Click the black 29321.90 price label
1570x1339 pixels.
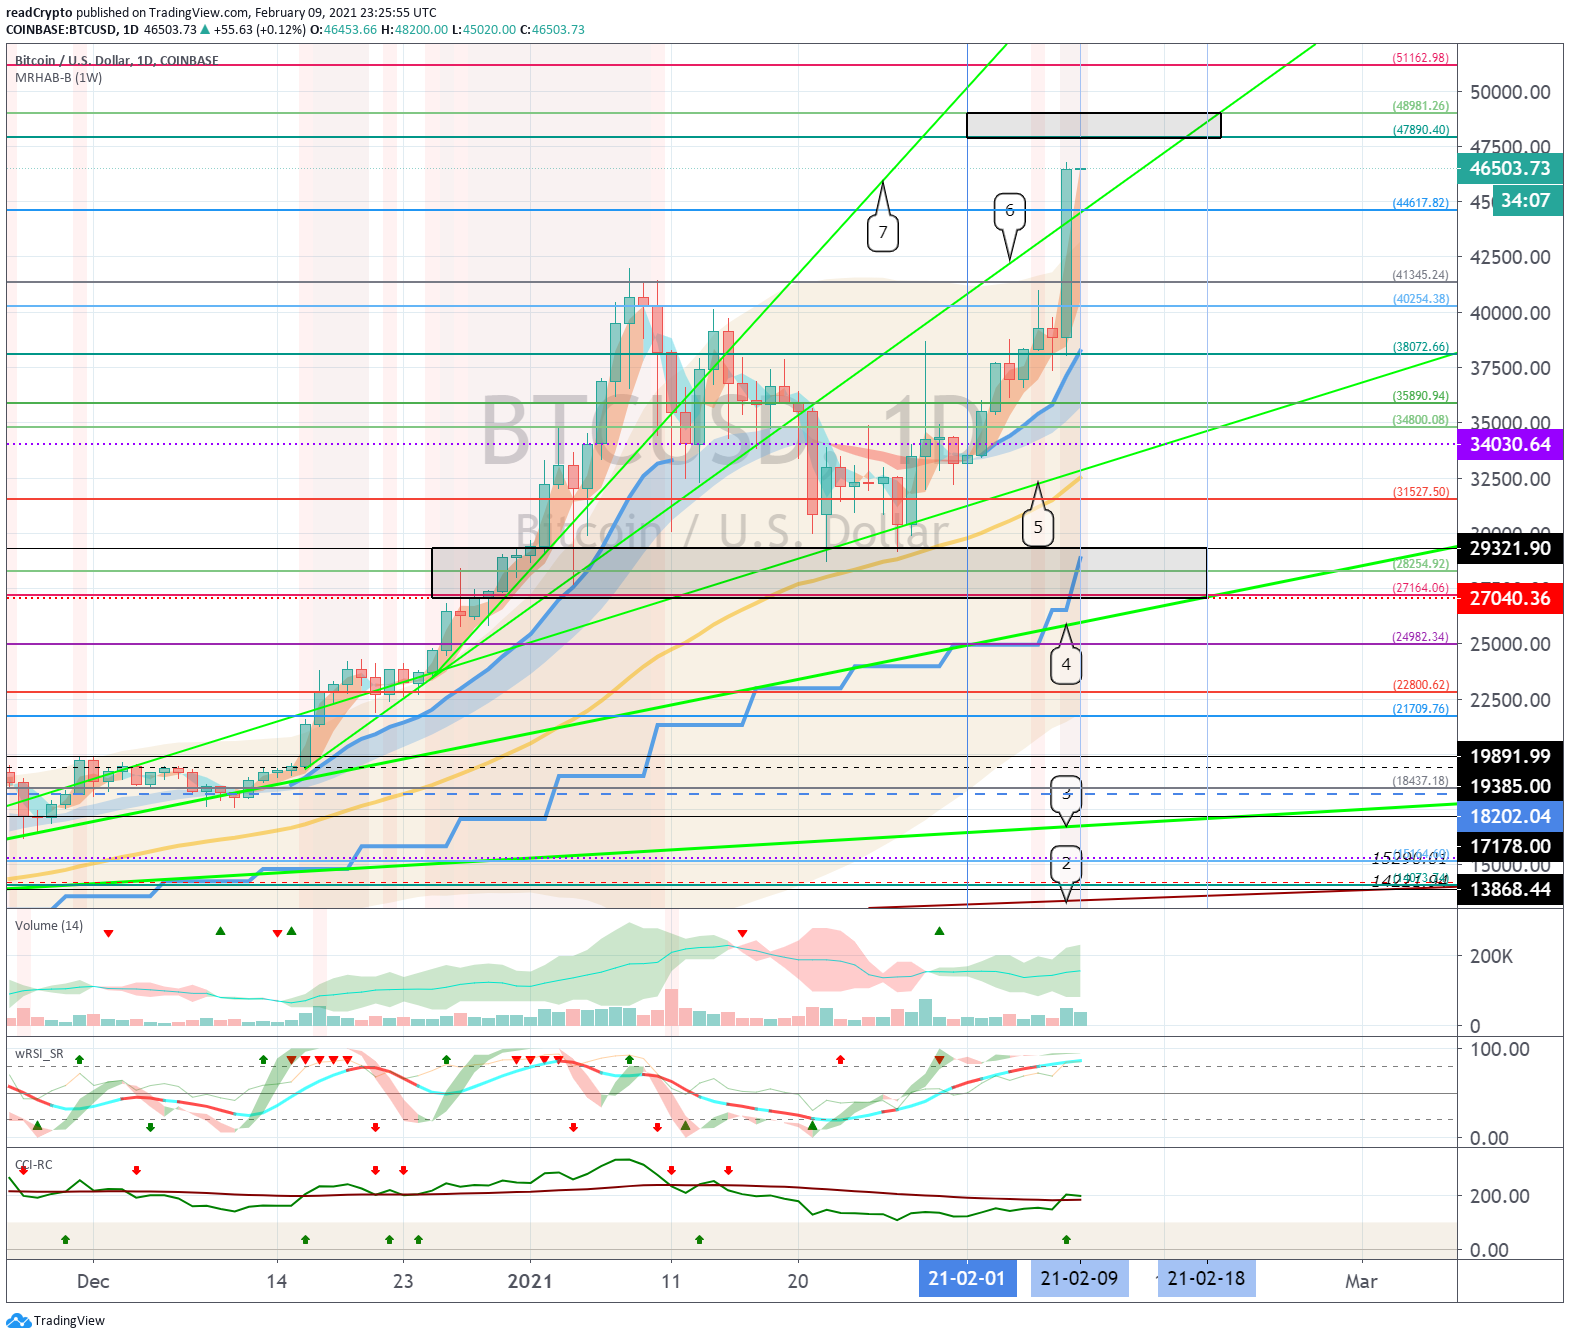(1510, 548)
